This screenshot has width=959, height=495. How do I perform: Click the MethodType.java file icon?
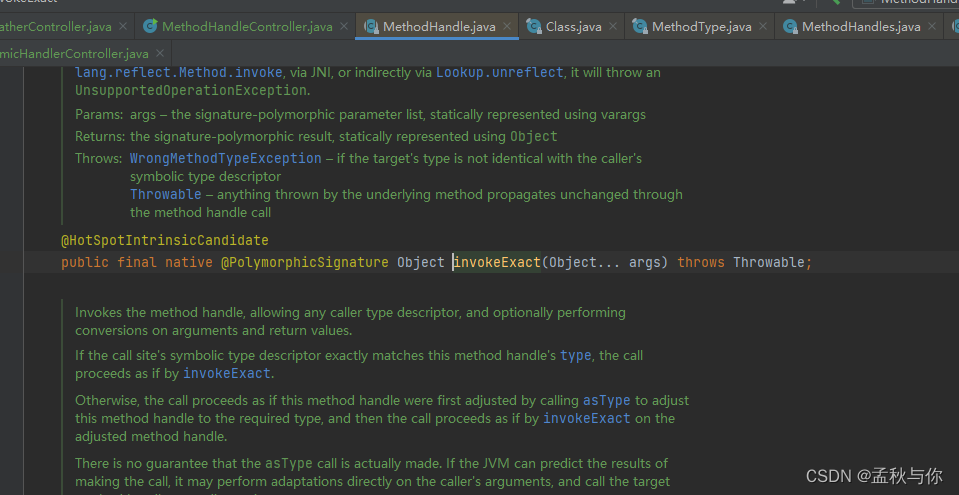coord(640,26)
